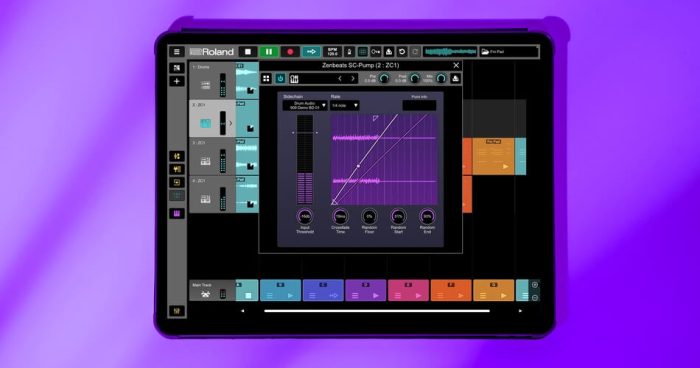Go to next preset with right chevron

[x=353, y=79]
